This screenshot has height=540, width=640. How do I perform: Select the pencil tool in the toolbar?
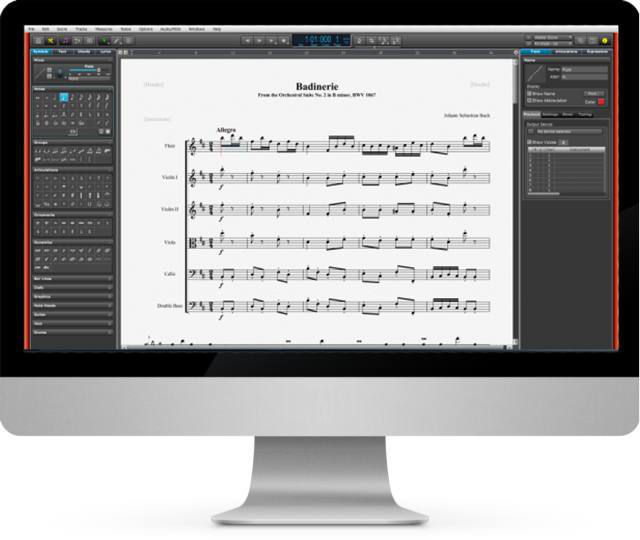tap(117, 41)
